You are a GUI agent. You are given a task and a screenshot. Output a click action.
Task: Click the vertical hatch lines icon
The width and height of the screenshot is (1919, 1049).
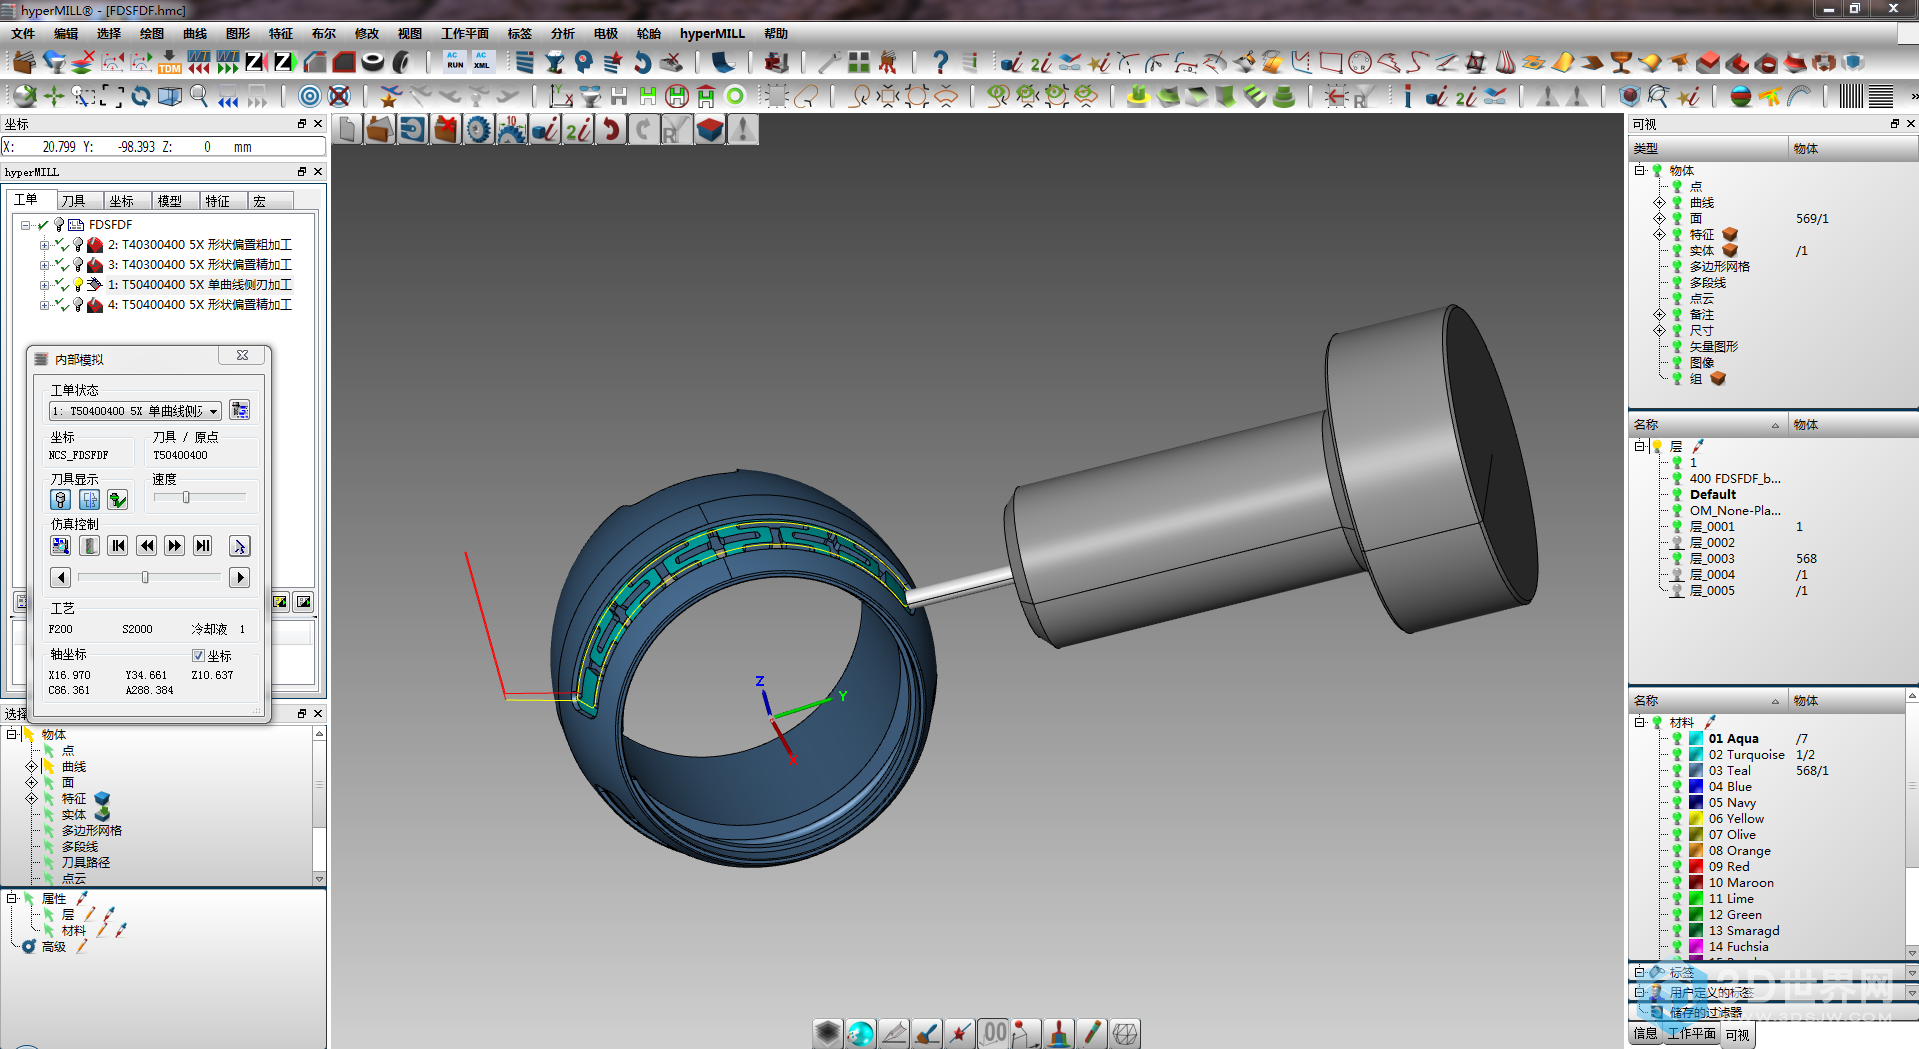pyautogui.click(x=1851, y=96)
